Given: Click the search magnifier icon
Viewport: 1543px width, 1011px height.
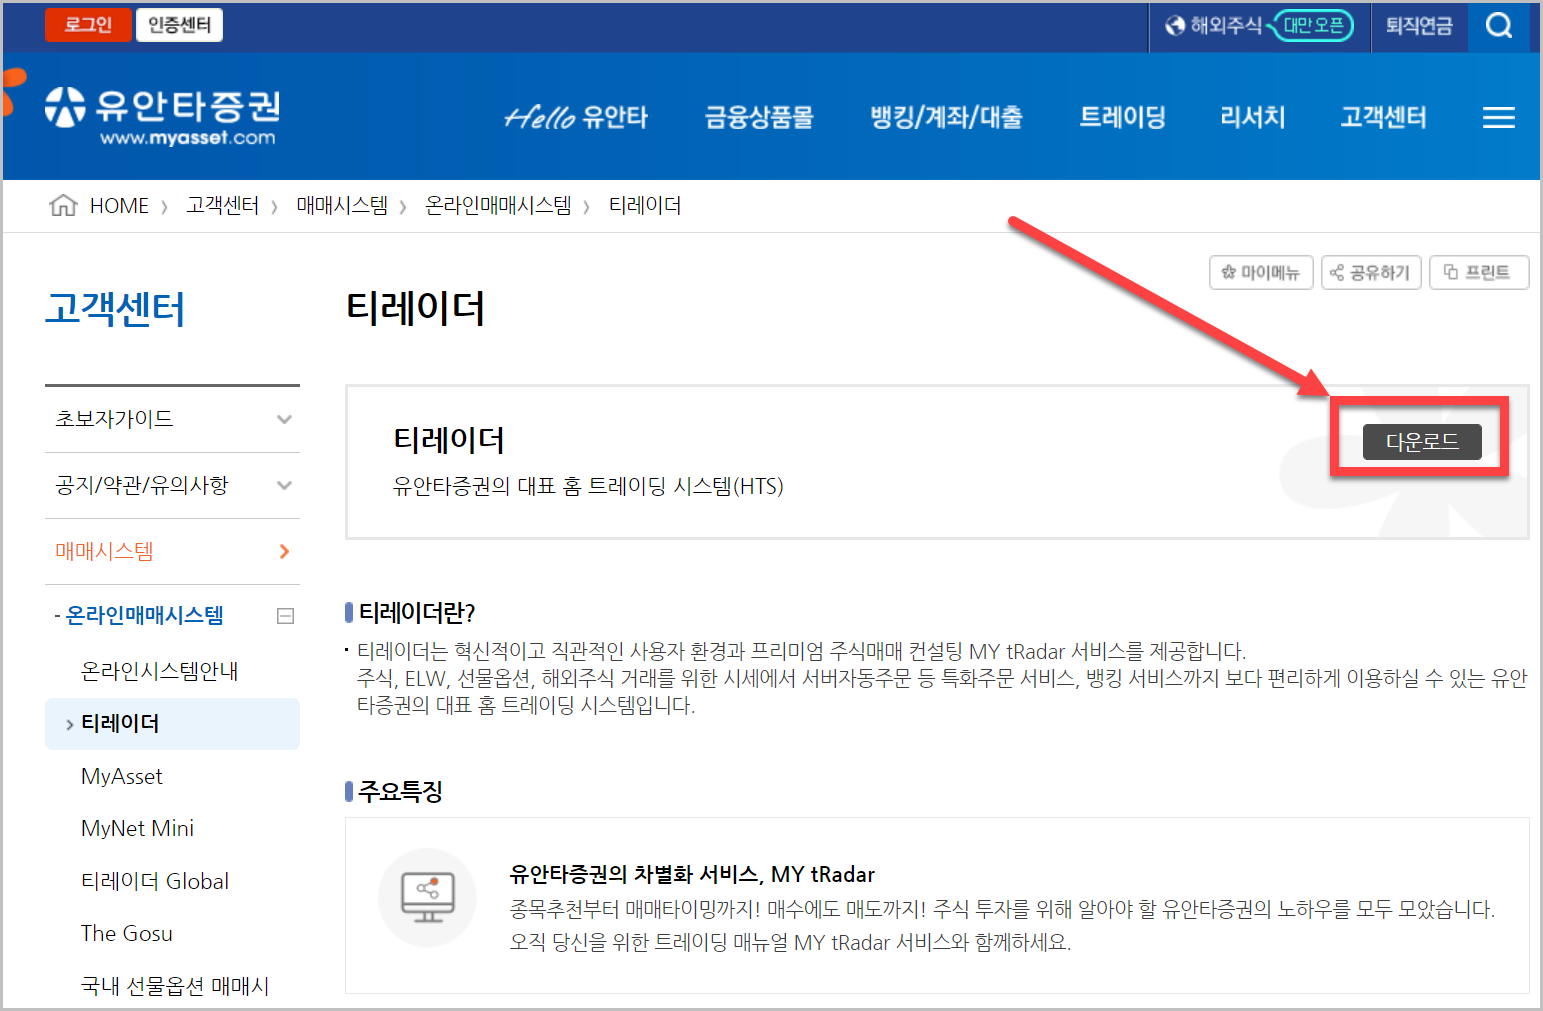Looking at the screenshot, I should coord(1499,25).
